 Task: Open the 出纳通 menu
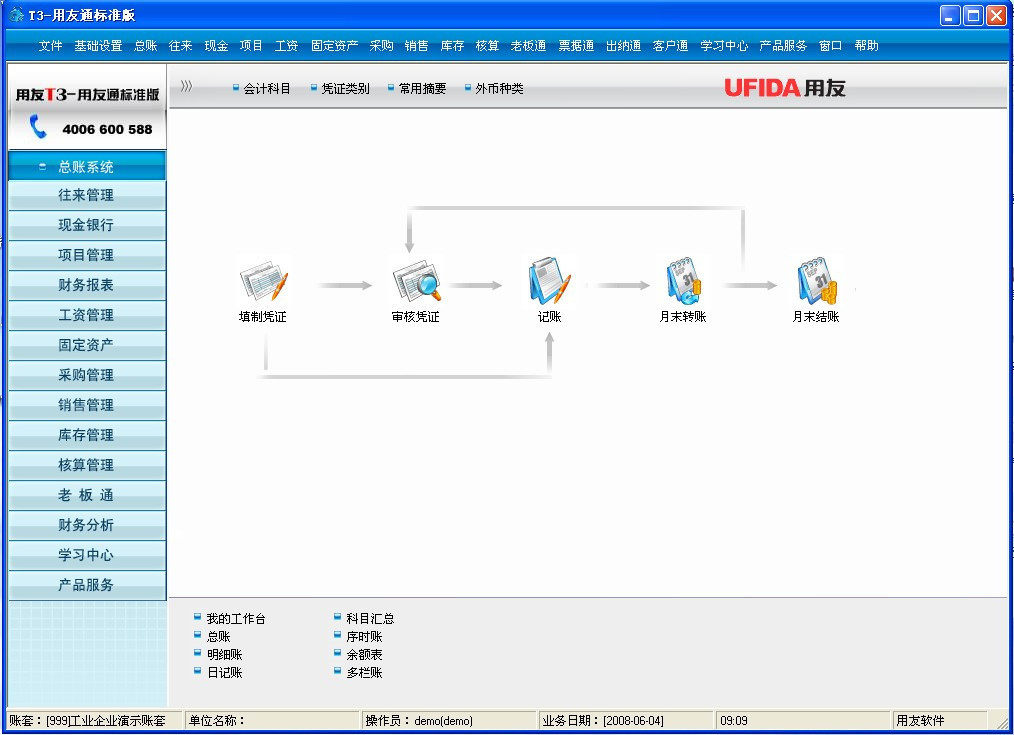623,46
